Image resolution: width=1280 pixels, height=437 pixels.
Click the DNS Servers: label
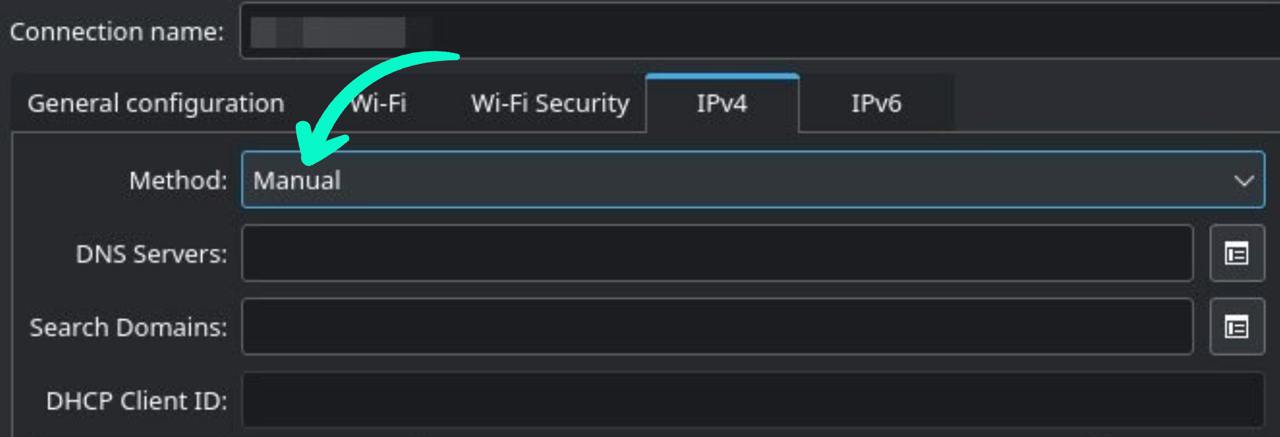[x=152, y=254]
